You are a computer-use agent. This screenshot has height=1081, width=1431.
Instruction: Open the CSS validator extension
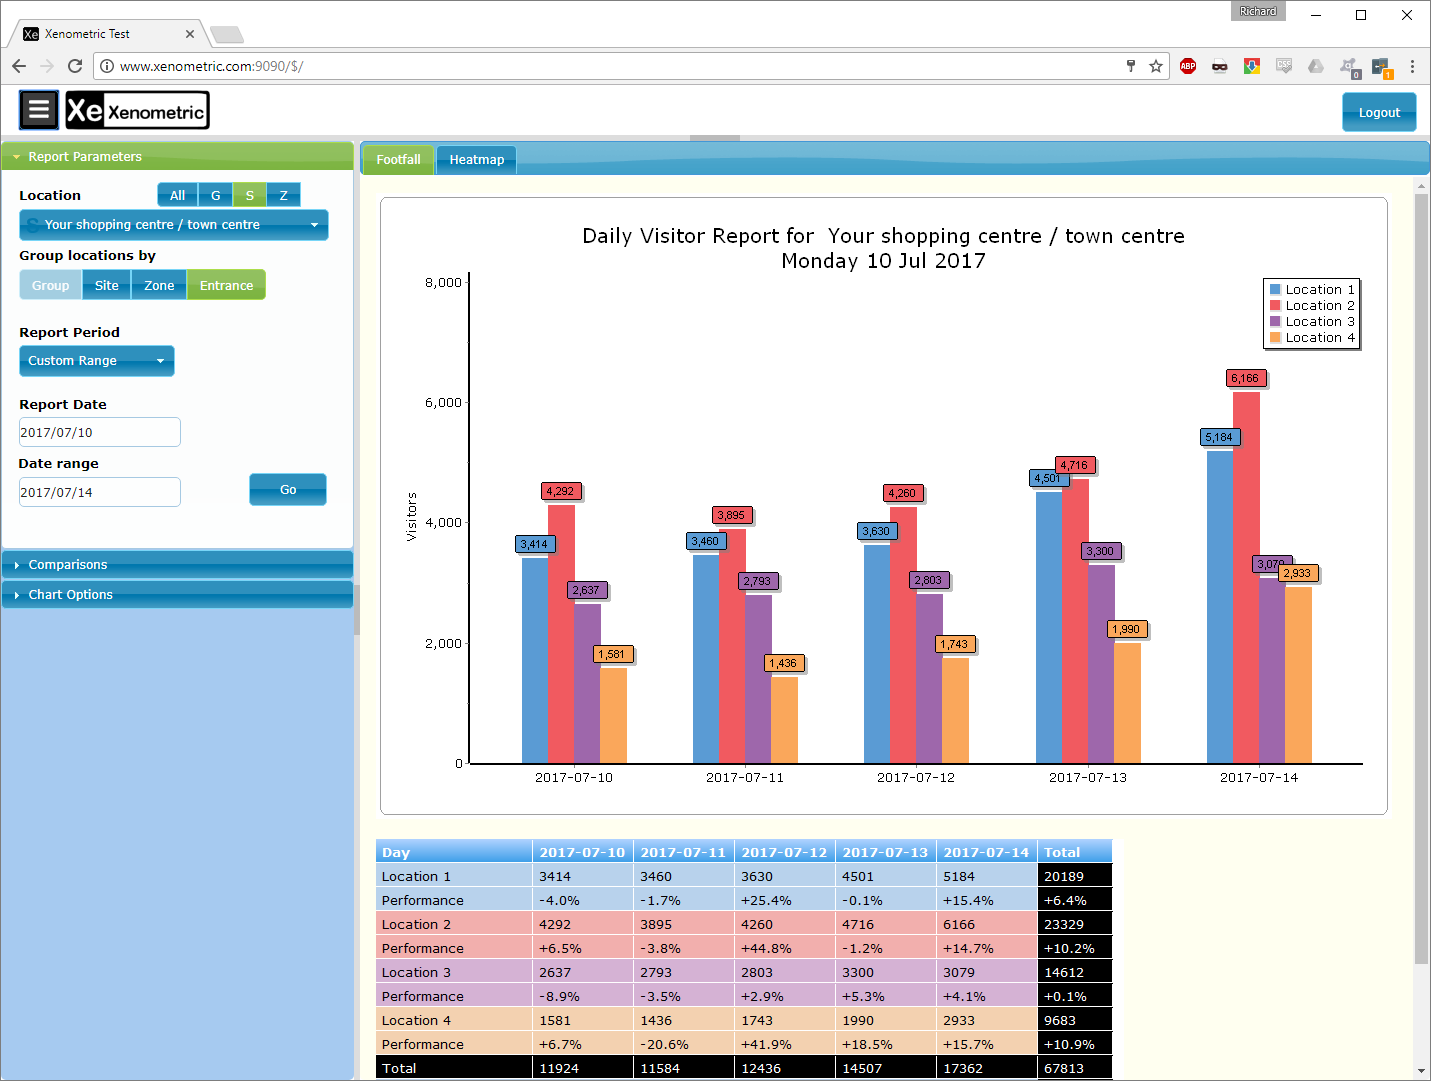[1284, 66]
